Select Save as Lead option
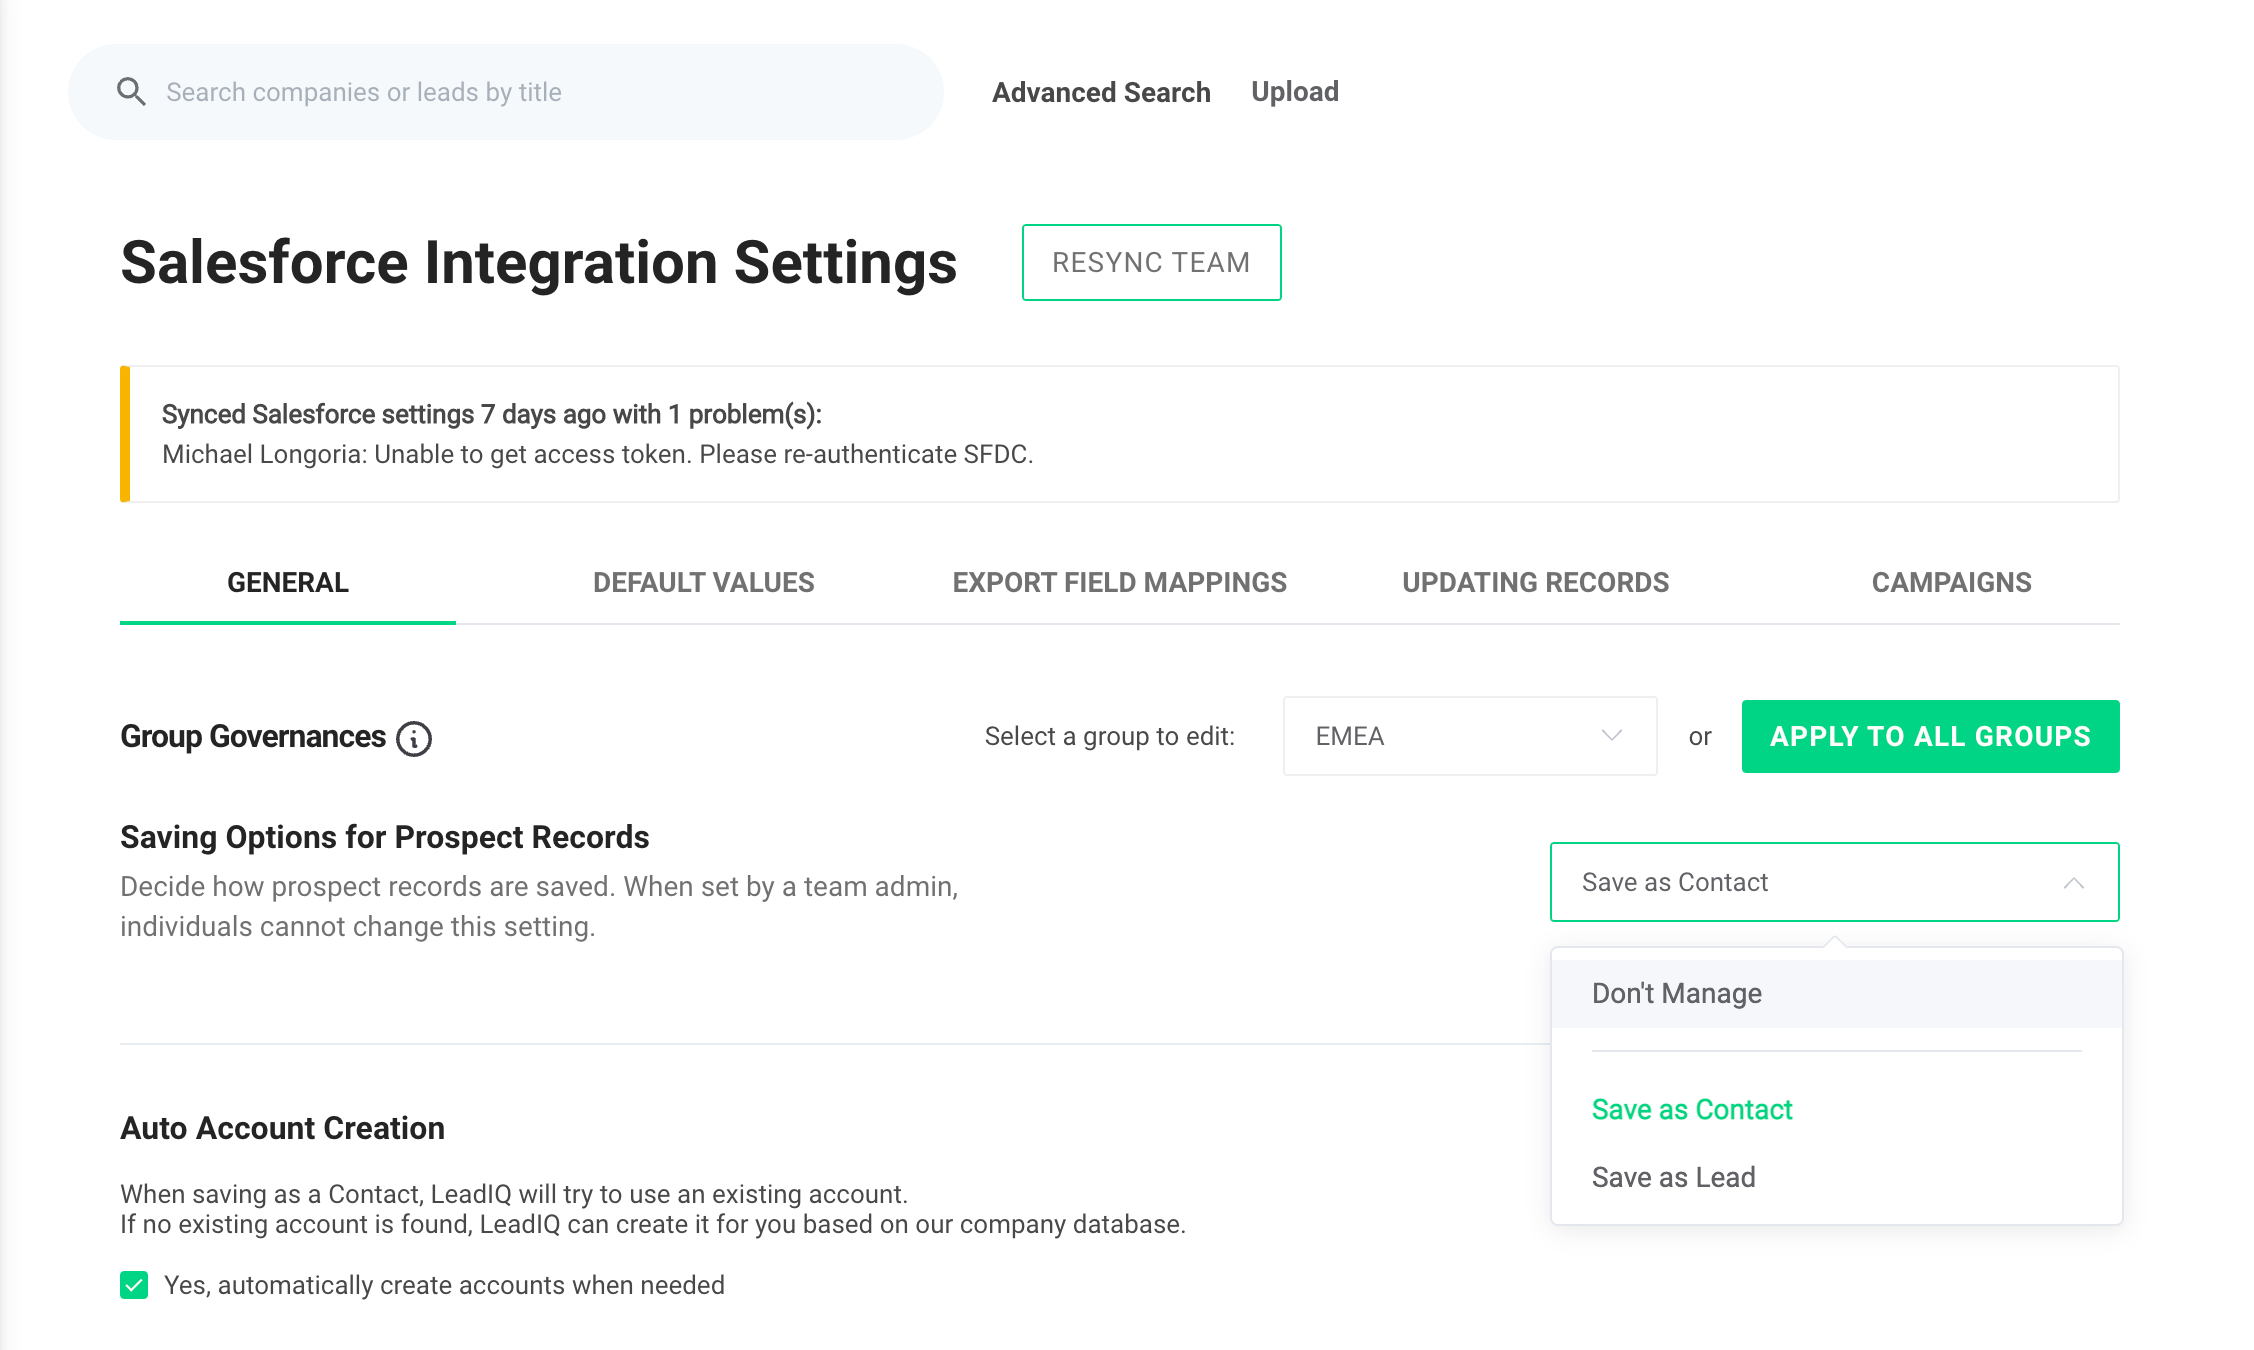The image size is (2254, 1350). point(1673,1177)
